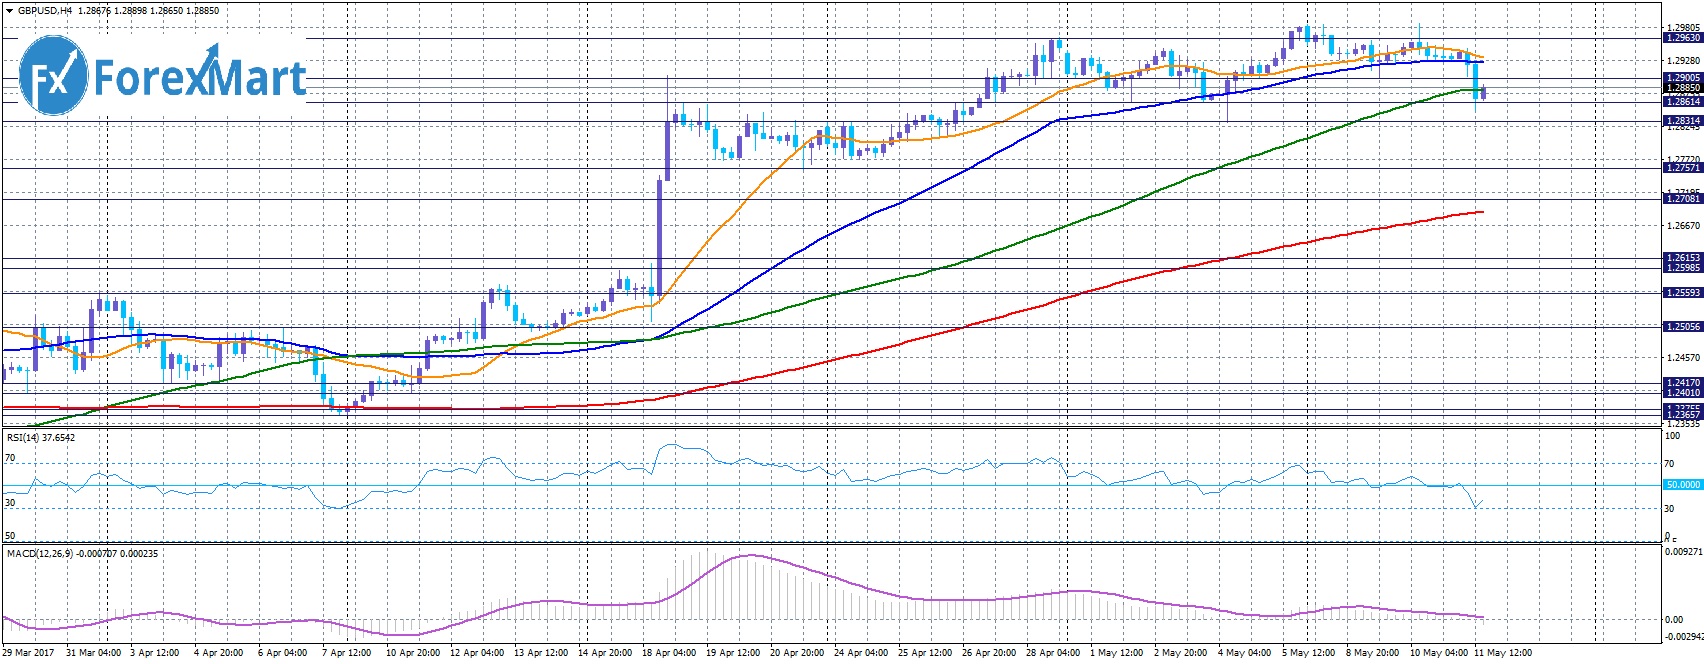
Task: Select the MACD axis value 0.009271
Action: click(1683, 551)
